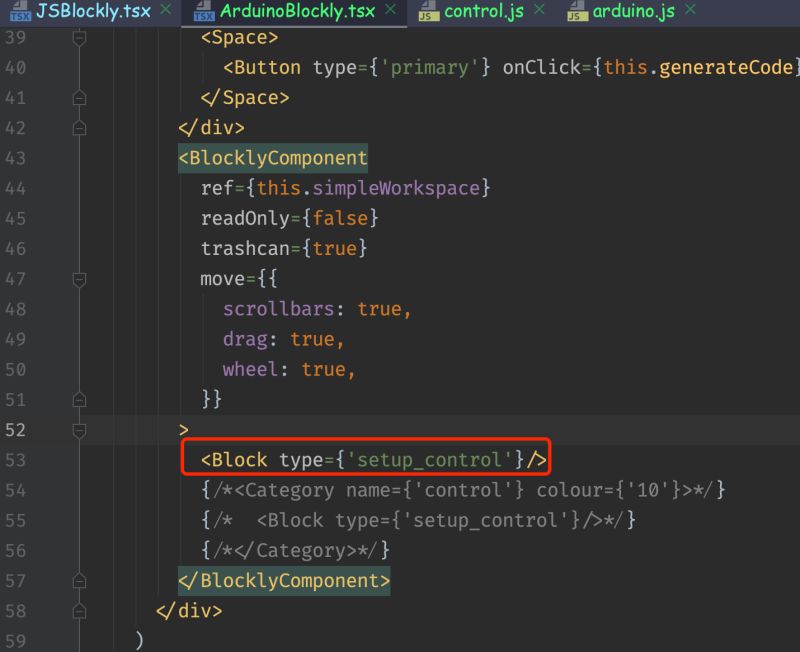The width and height of the screenshot is (800, 652).
Task: Click the TSX file icon on ArduinoBlockly.tsx tab
Action: (204, 13)
